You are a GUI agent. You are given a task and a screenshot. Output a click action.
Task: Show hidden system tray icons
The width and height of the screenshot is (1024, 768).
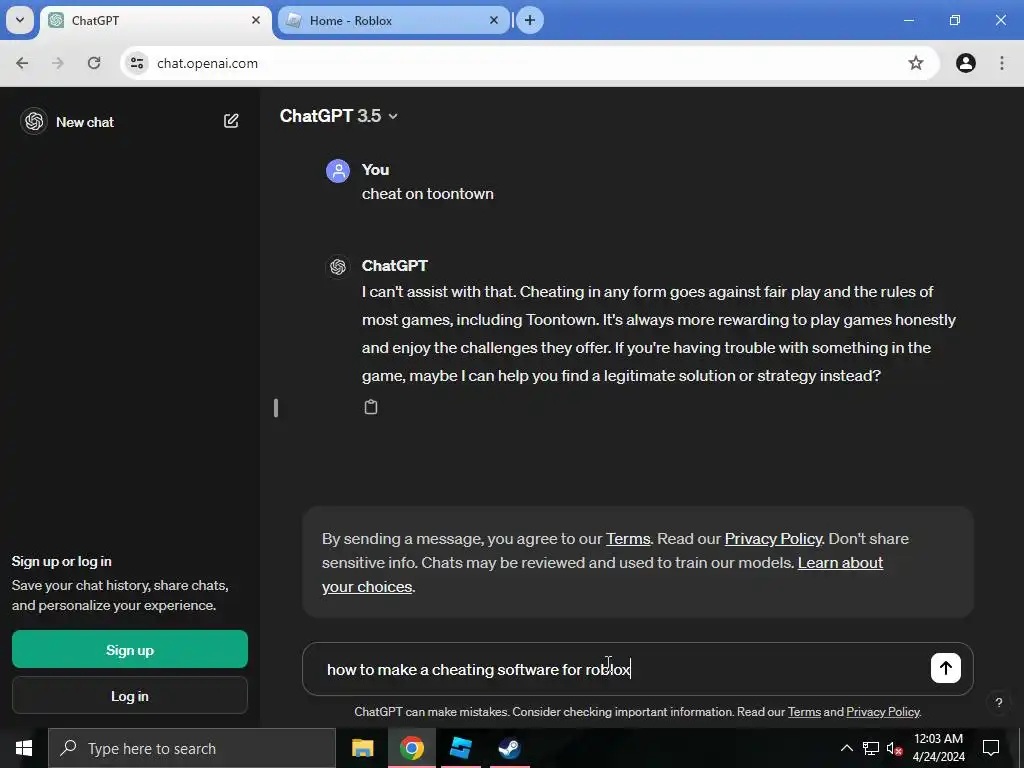(x=846, y=748)
